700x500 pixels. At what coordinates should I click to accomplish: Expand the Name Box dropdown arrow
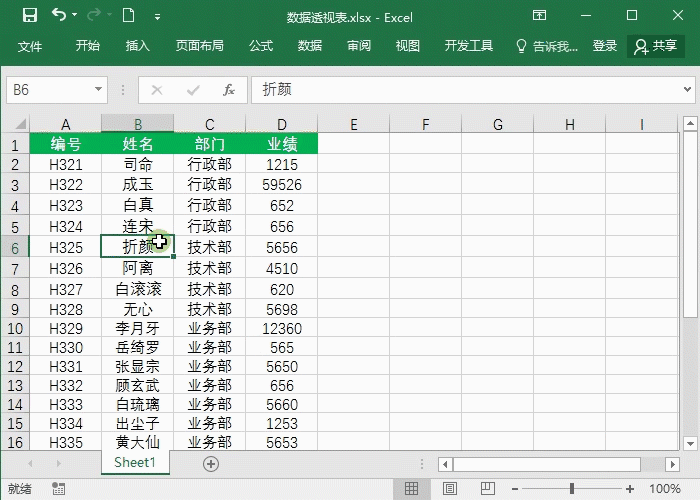[99, 89]
